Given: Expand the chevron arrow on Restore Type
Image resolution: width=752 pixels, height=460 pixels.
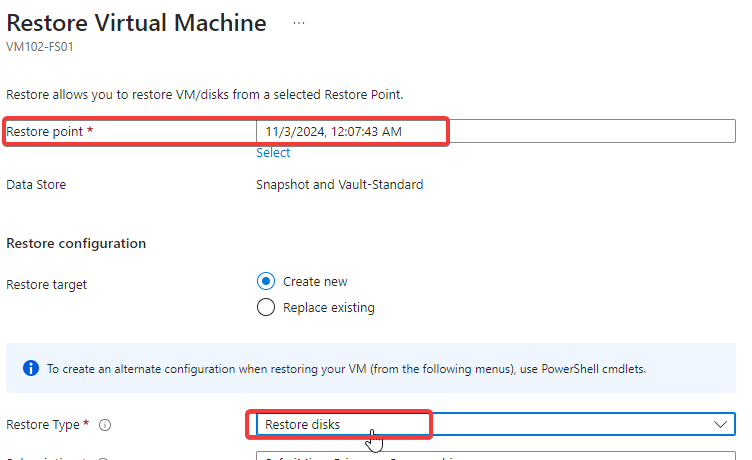Looking at the screenshot, I should pyautogui.click(x=720, y=425).
